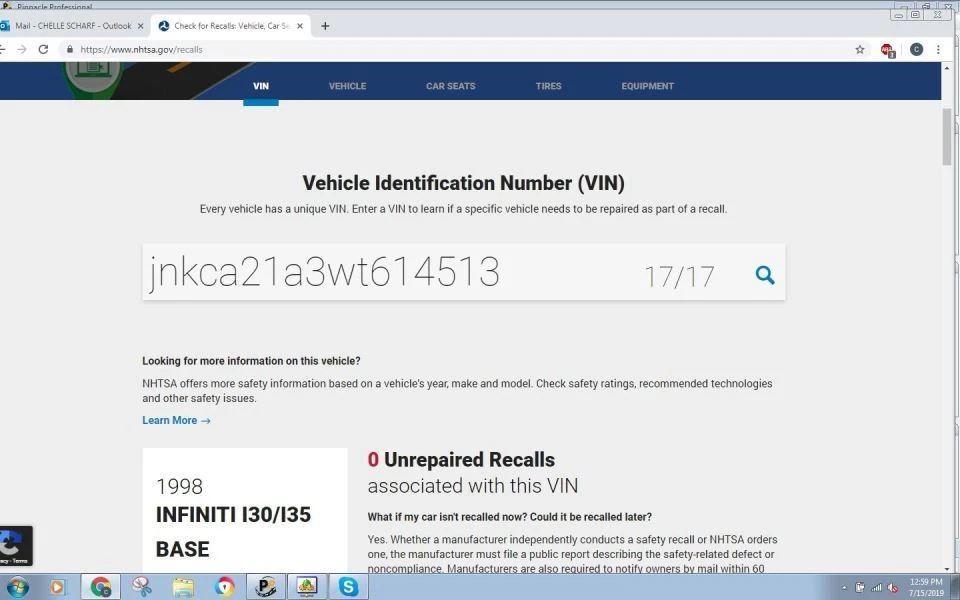The height and width of the screenshot is (600, 960).
Task: Click the ad-blocker extension icon
Action: point(888,49)
